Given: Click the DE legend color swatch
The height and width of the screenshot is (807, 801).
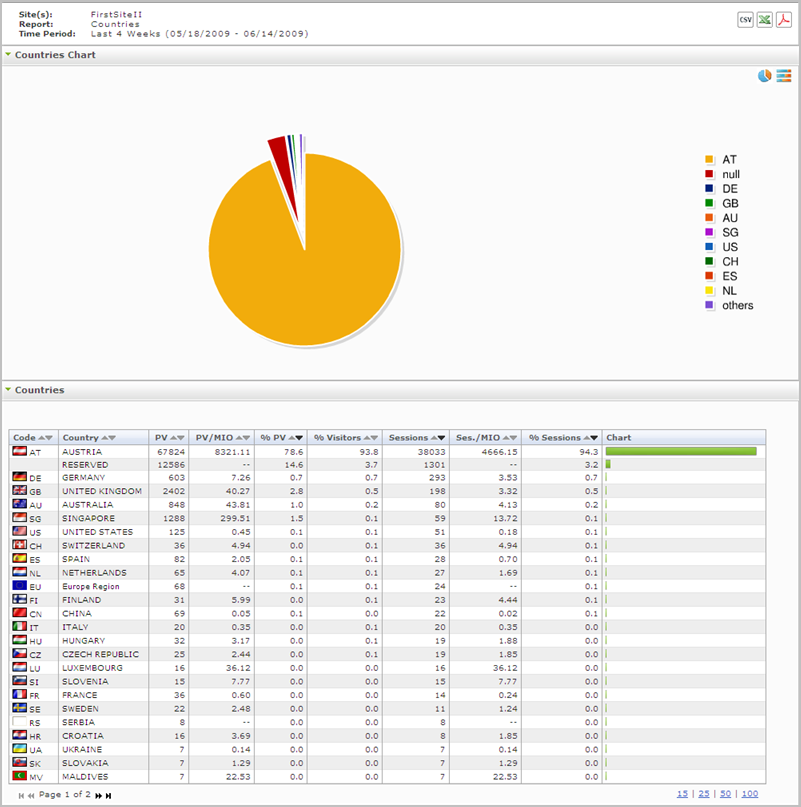Looking at the screenshot, I should [x=709, y=188].
